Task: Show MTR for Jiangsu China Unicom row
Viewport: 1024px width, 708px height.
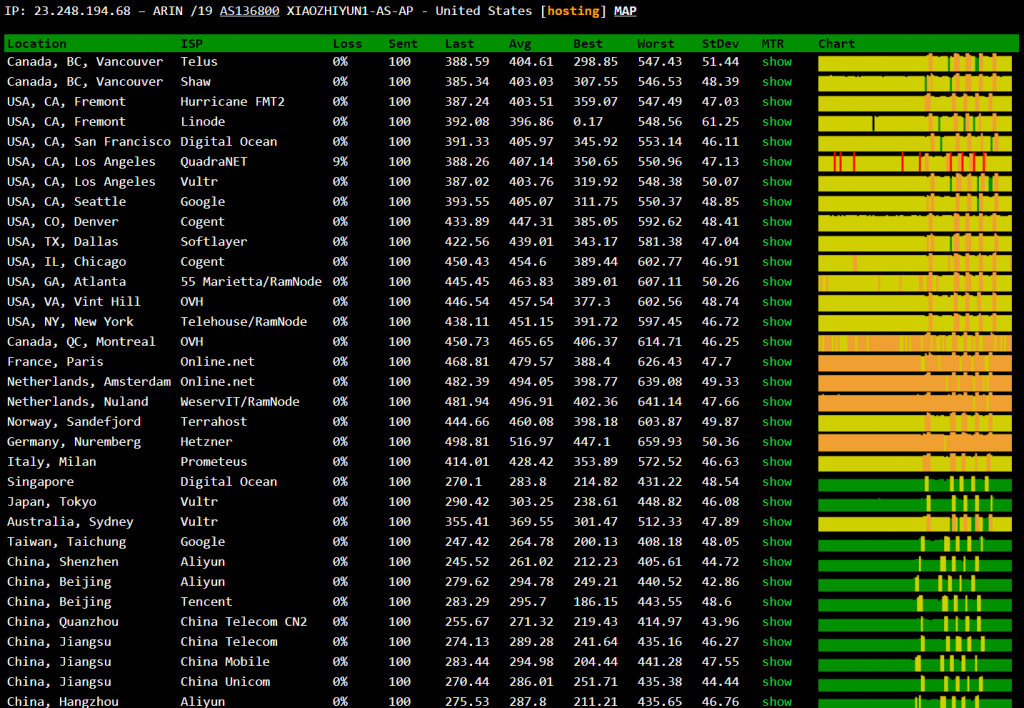Action: click(776, 682)
